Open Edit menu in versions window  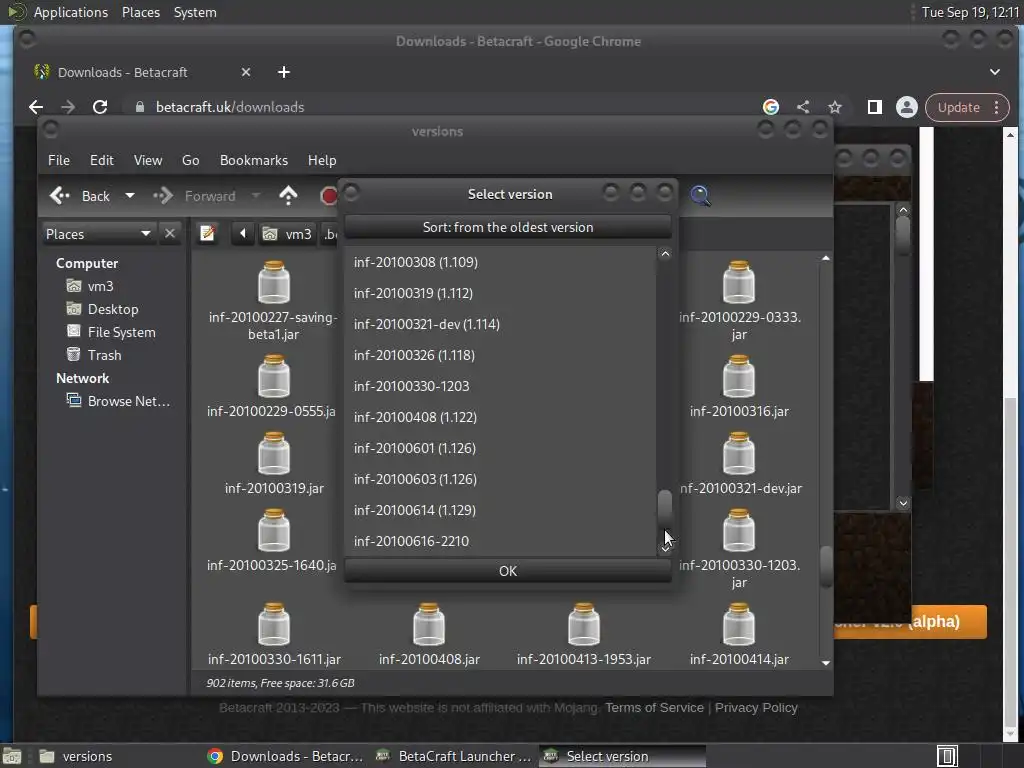[101, 160]
